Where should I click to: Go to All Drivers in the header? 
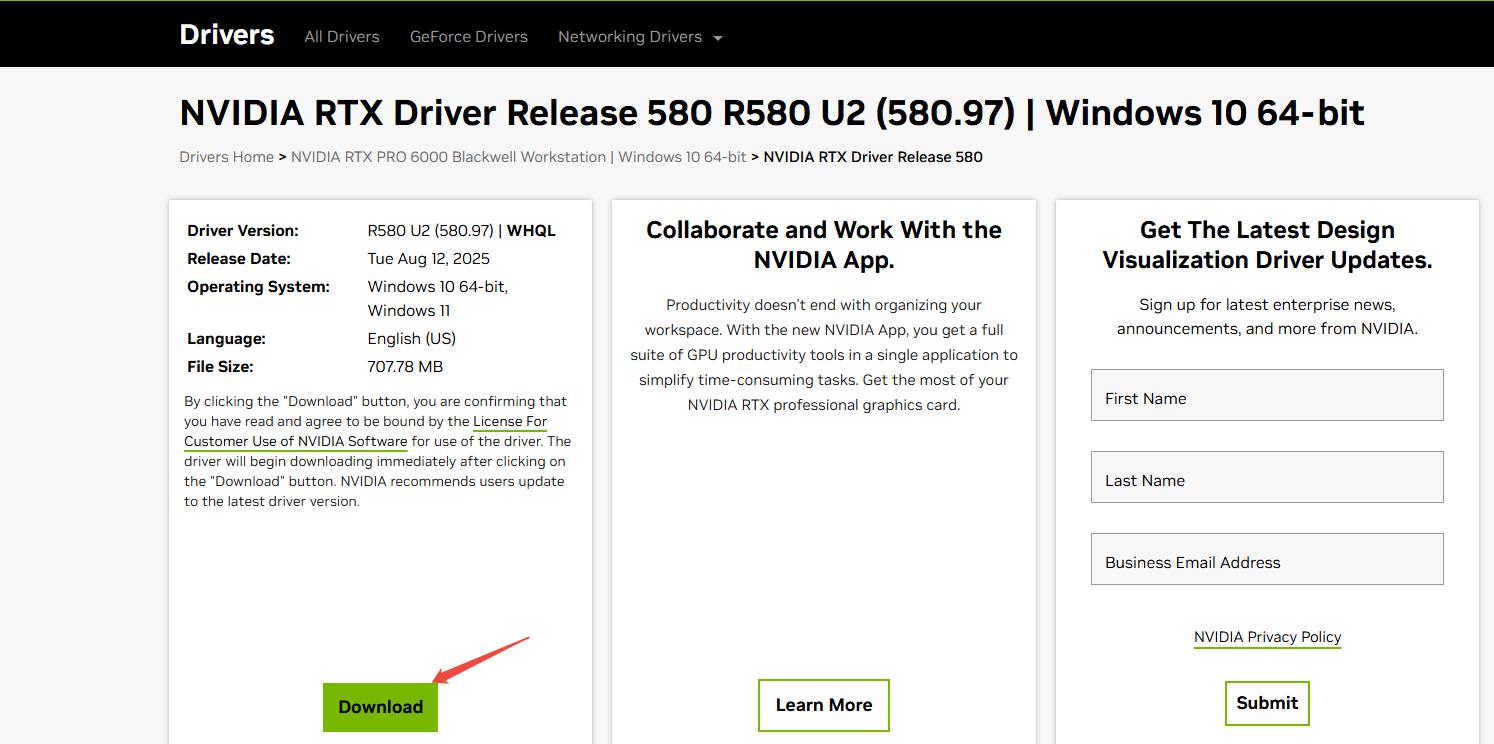pyautogui.click(x=342, y=37)
